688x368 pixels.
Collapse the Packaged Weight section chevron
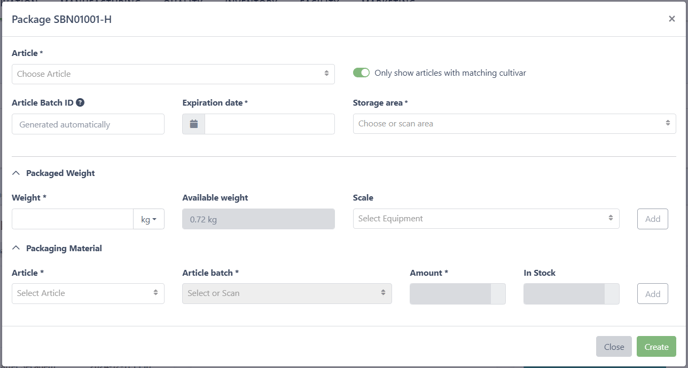16,173
